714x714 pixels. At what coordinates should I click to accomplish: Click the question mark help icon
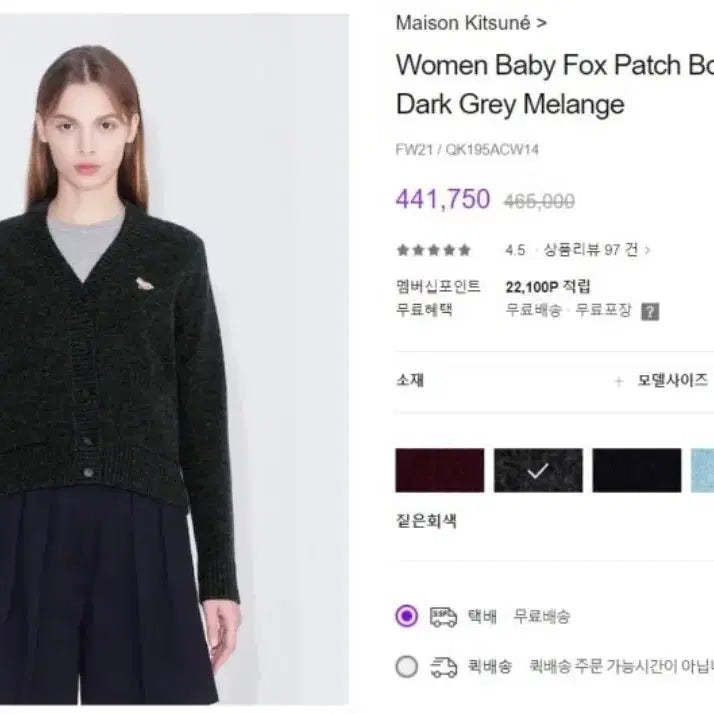pyautogui.click(x=650, y=311)
